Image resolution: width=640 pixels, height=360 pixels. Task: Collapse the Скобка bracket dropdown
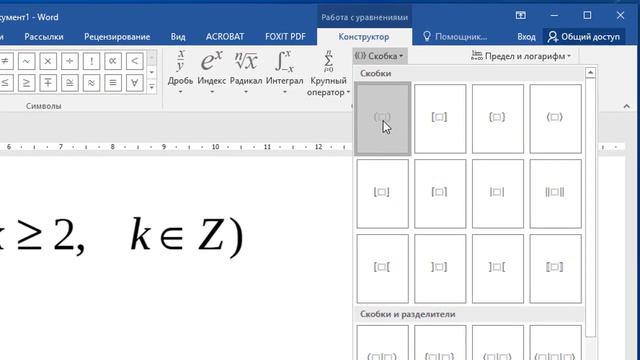380,56
